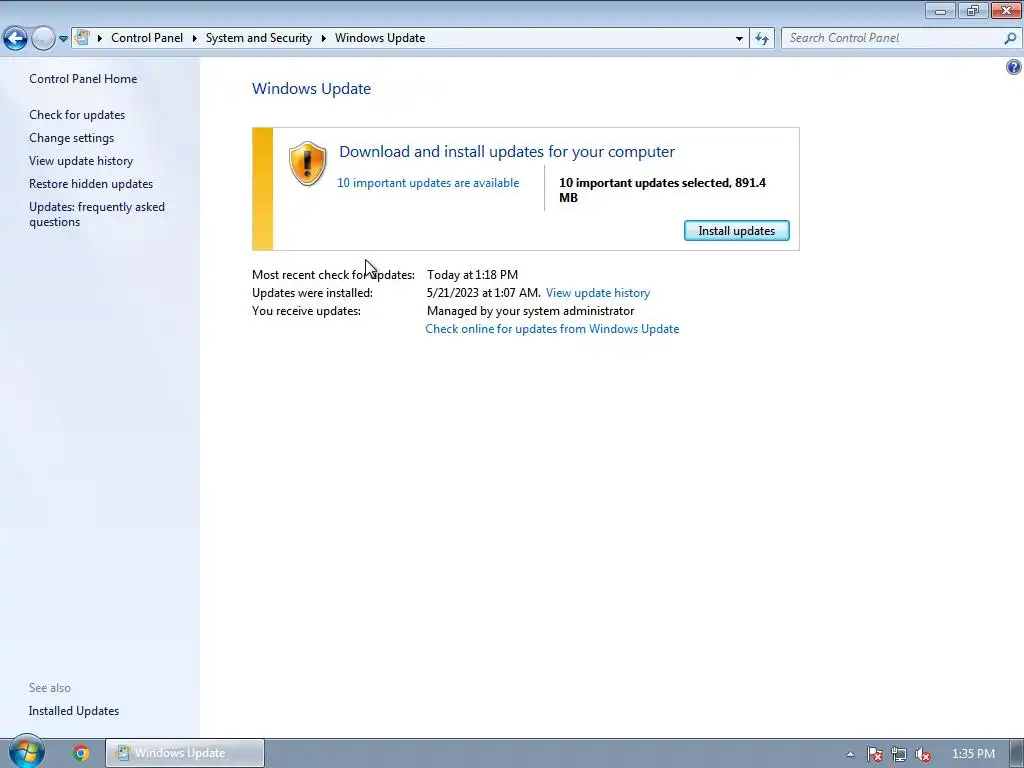This screenshot has height=768, width=1024.
Task: Open the address bar history dropdown
Action: coord(739,39)
